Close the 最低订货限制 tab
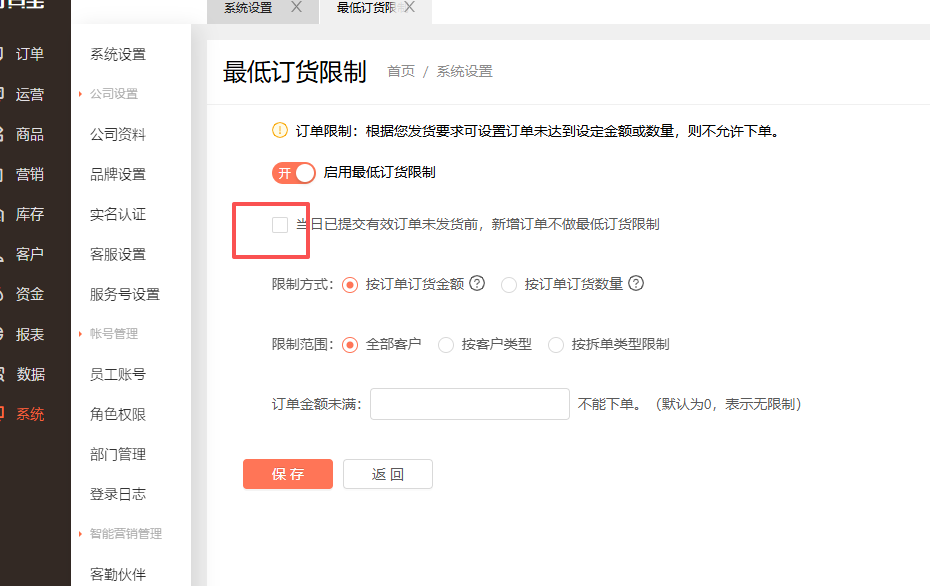The width and height of the screenshot is (930, 586). click(409, 7)
